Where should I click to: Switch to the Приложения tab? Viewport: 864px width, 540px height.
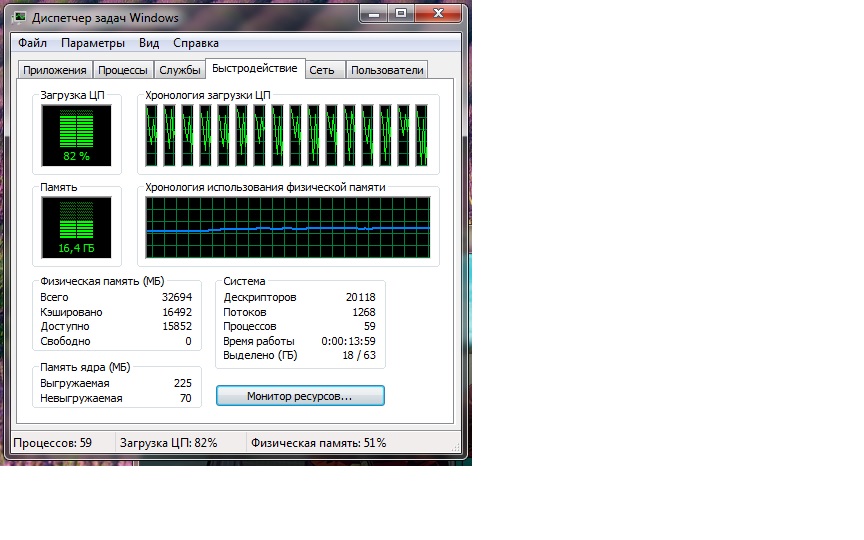pos(55,70)
